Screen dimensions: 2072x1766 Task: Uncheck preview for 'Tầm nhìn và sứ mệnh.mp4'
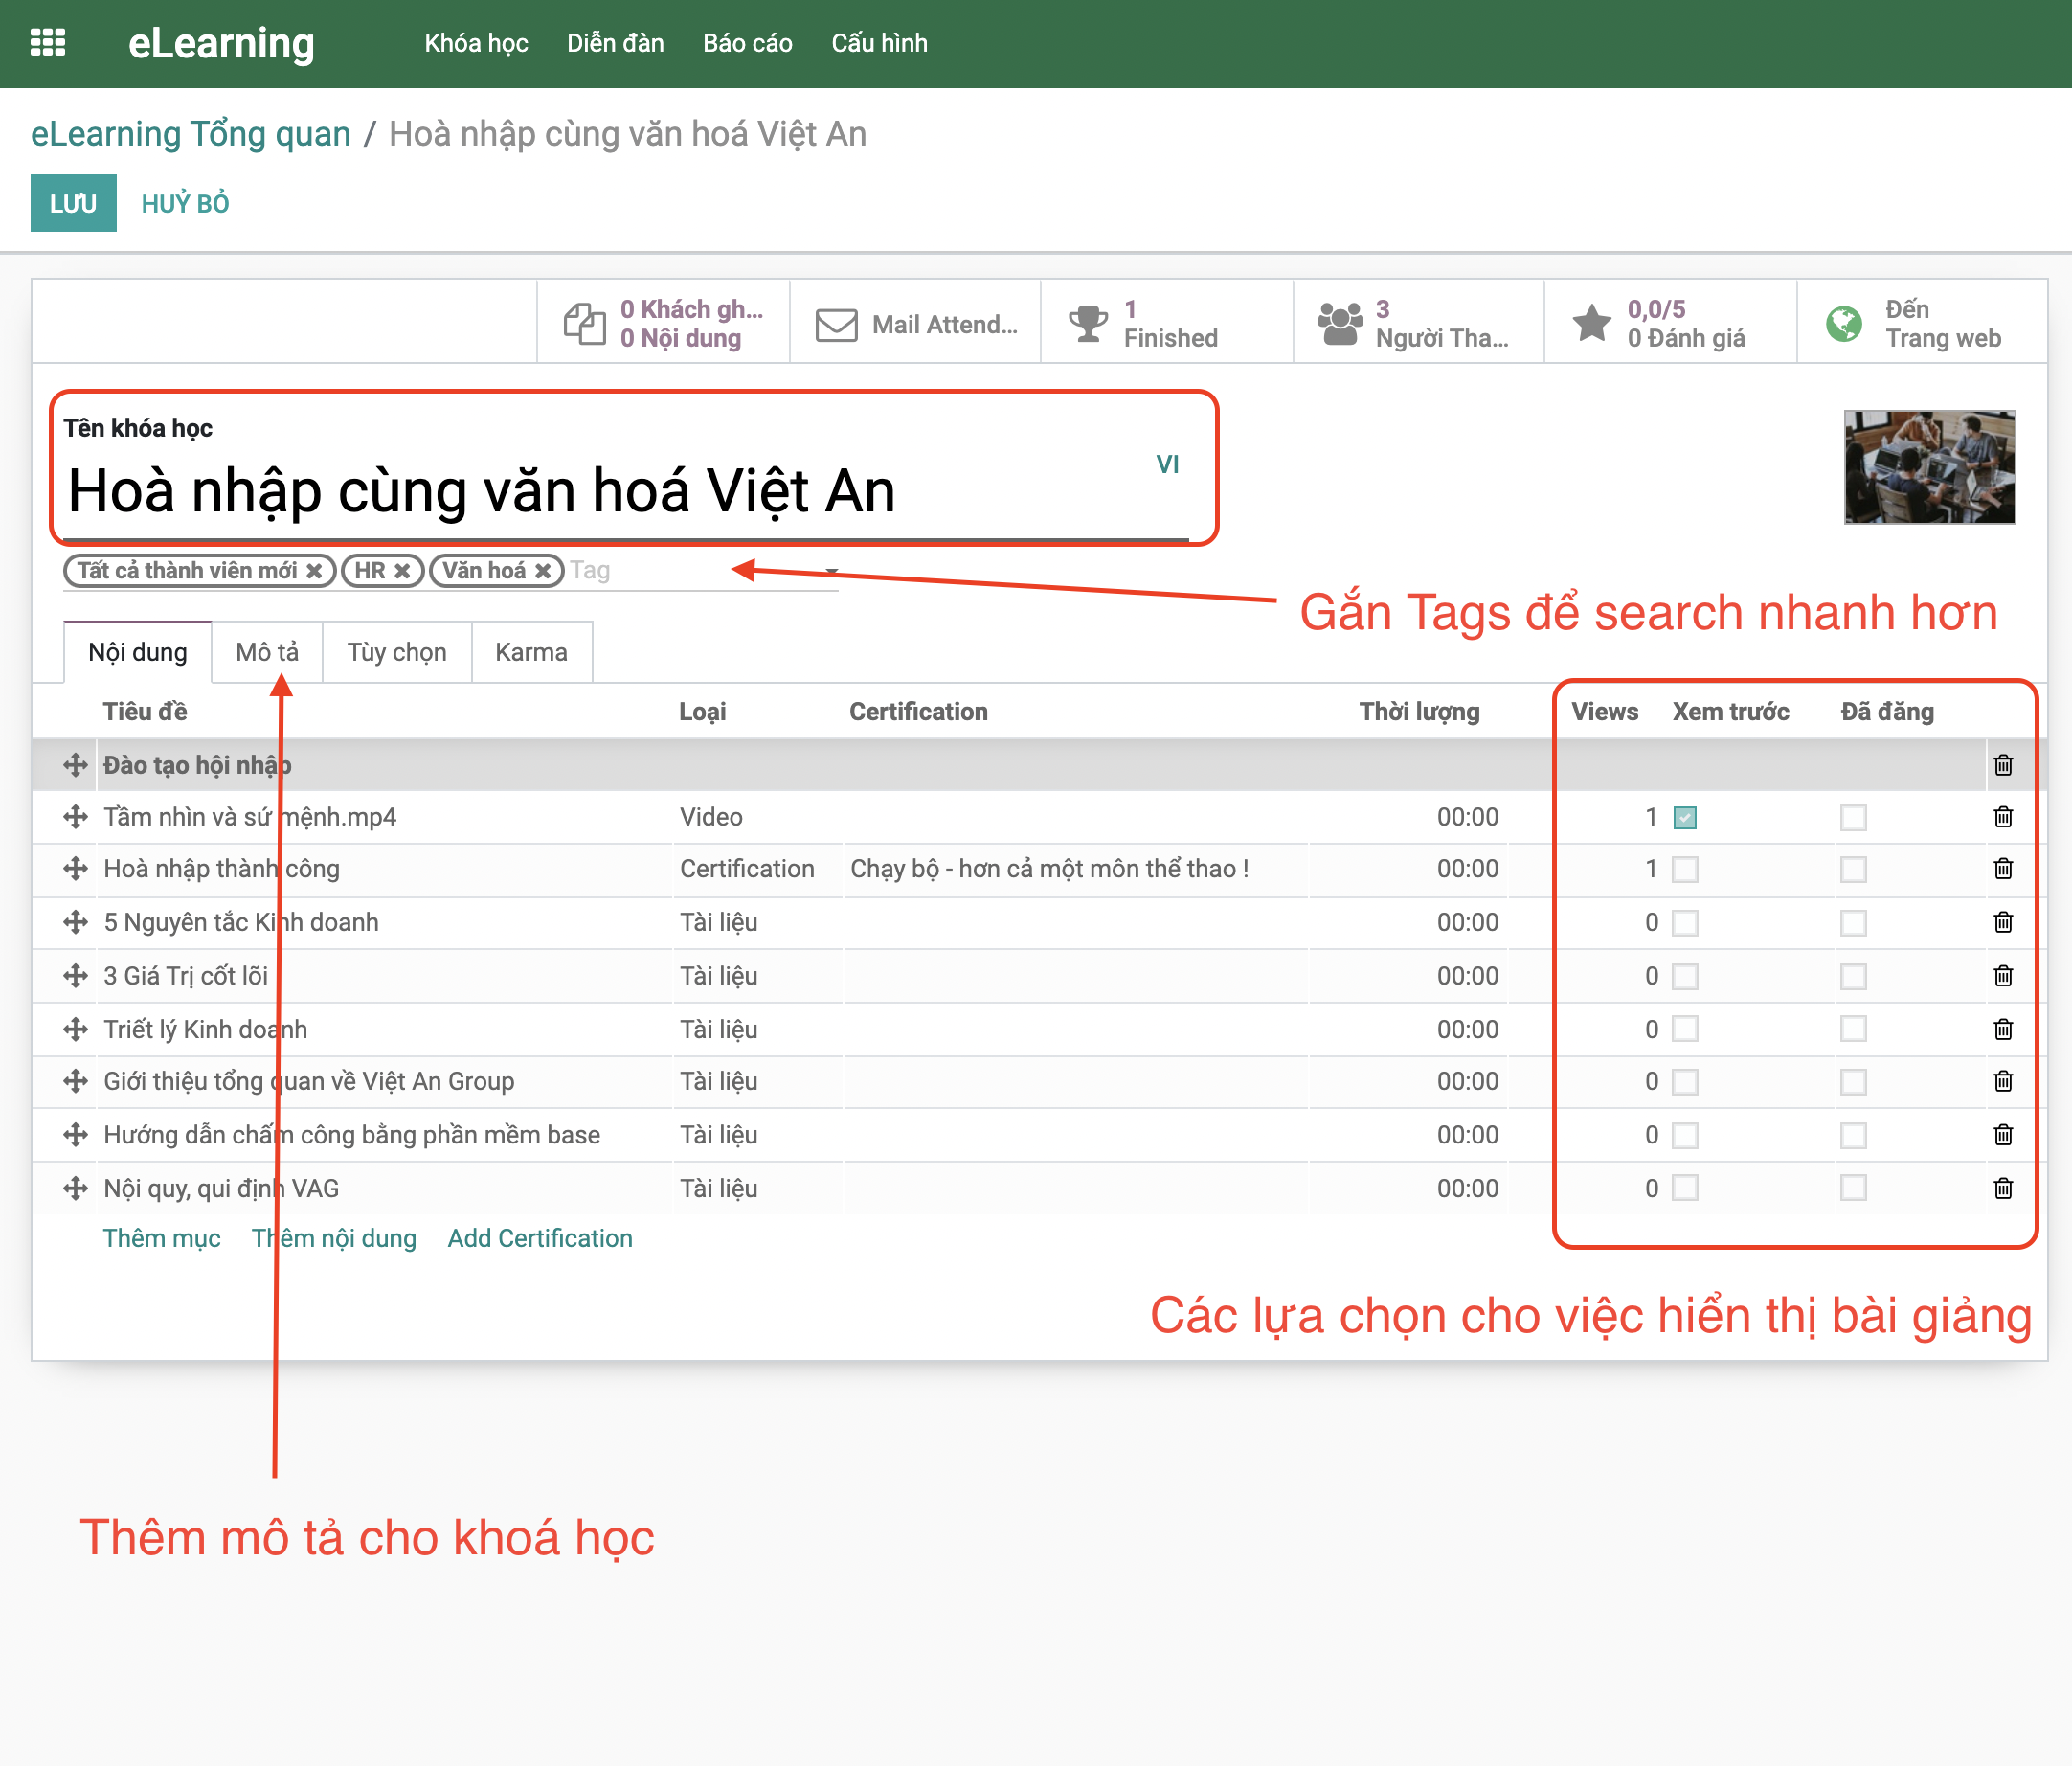pos(1685,817)
